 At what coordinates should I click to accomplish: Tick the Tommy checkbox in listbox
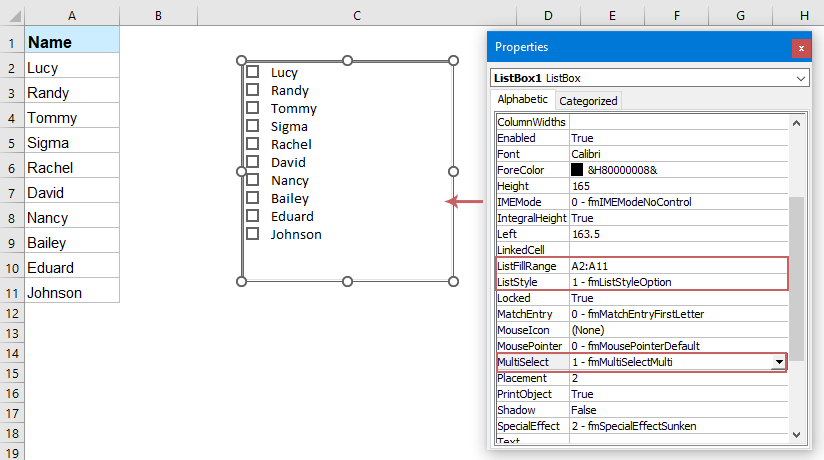coord(253,108)
